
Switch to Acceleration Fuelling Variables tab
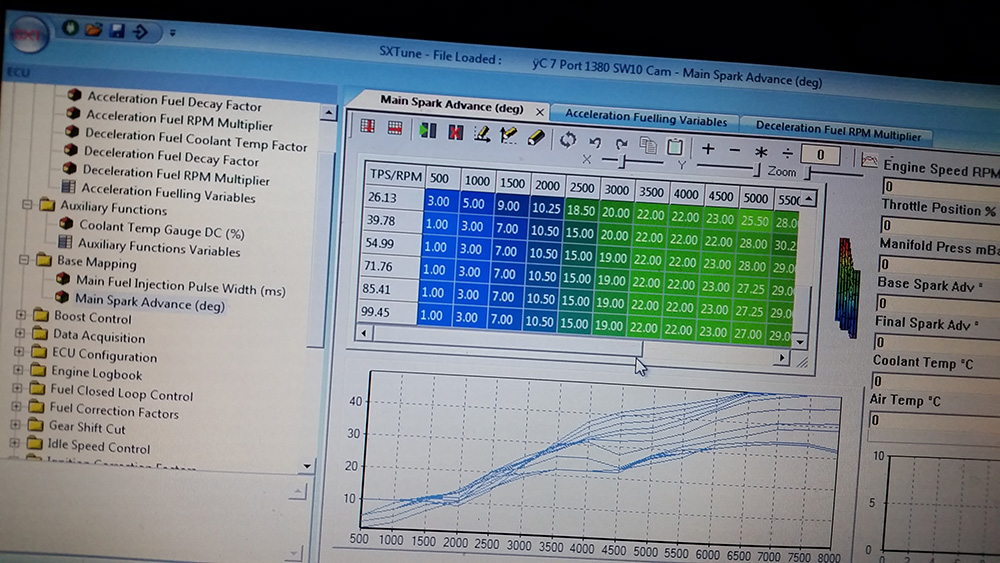(x=645, y=120)
